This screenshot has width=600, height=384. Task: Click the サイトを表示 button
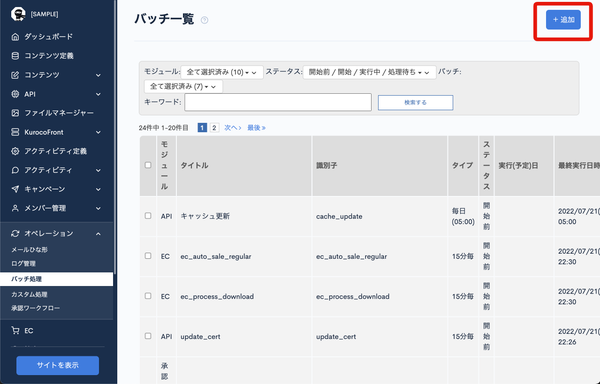coord(58,366)
